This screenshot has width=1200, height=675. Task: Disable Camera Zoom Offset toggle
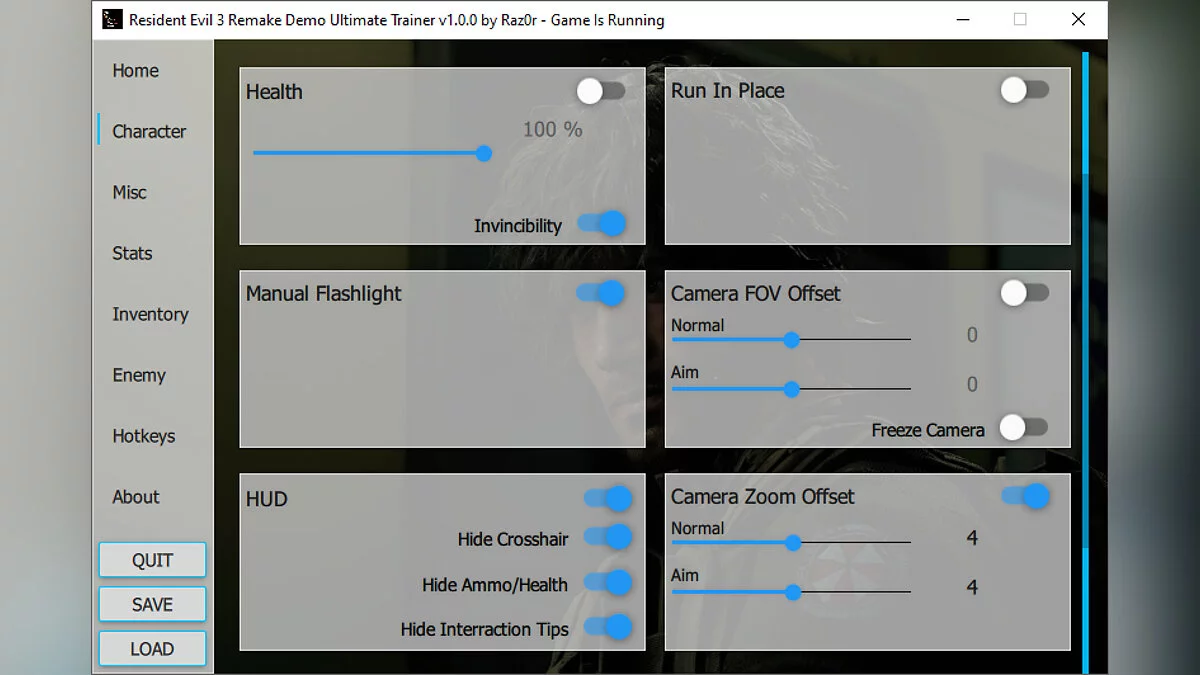[1025, 495]
